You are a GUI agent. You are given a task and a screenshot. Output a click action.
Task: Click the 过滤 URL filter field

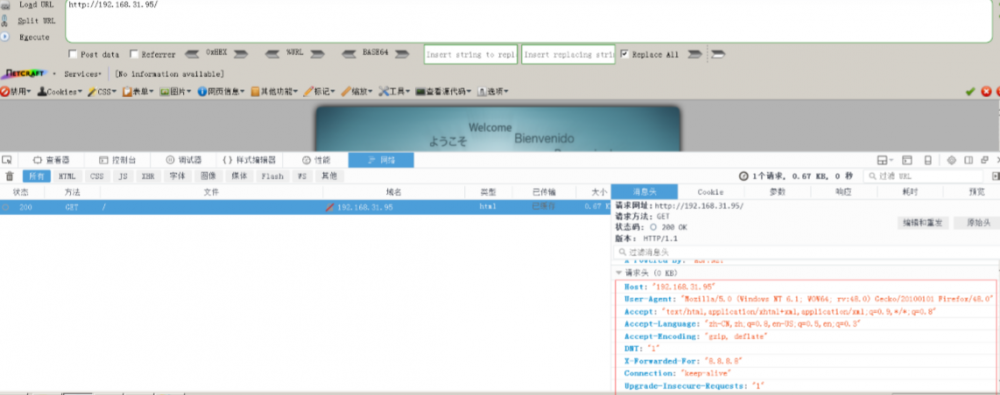[924, 176]
